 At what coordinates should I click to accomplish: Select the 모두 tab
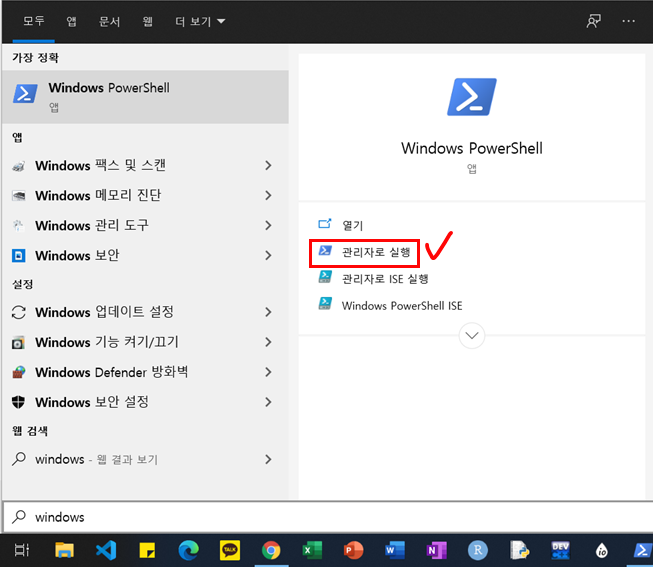coord(34,21)
